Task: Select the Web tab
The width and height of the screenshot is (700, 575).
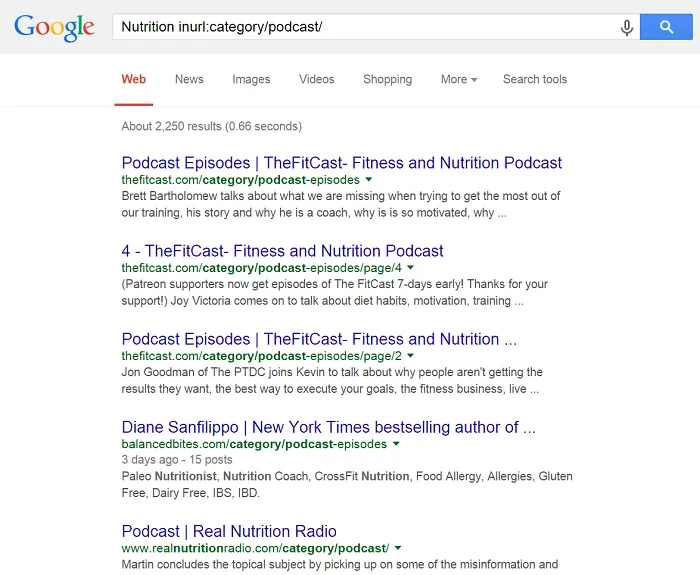Action: coord(133,79)
